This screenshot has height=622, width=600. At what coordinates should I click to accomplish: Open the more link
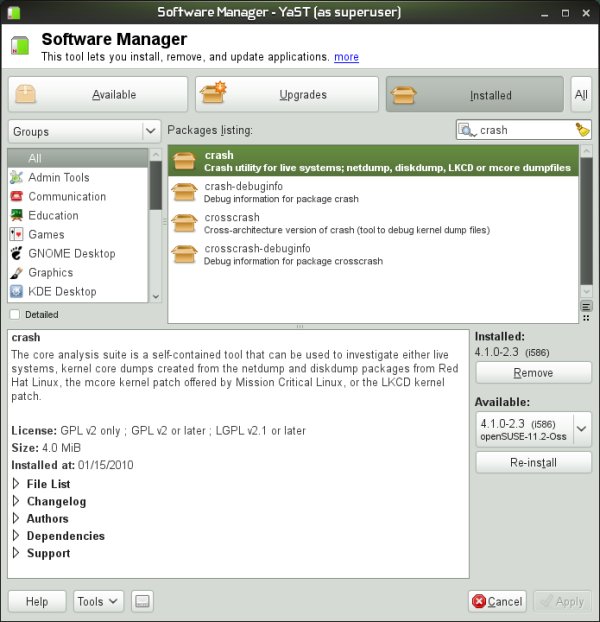point(346,57)
